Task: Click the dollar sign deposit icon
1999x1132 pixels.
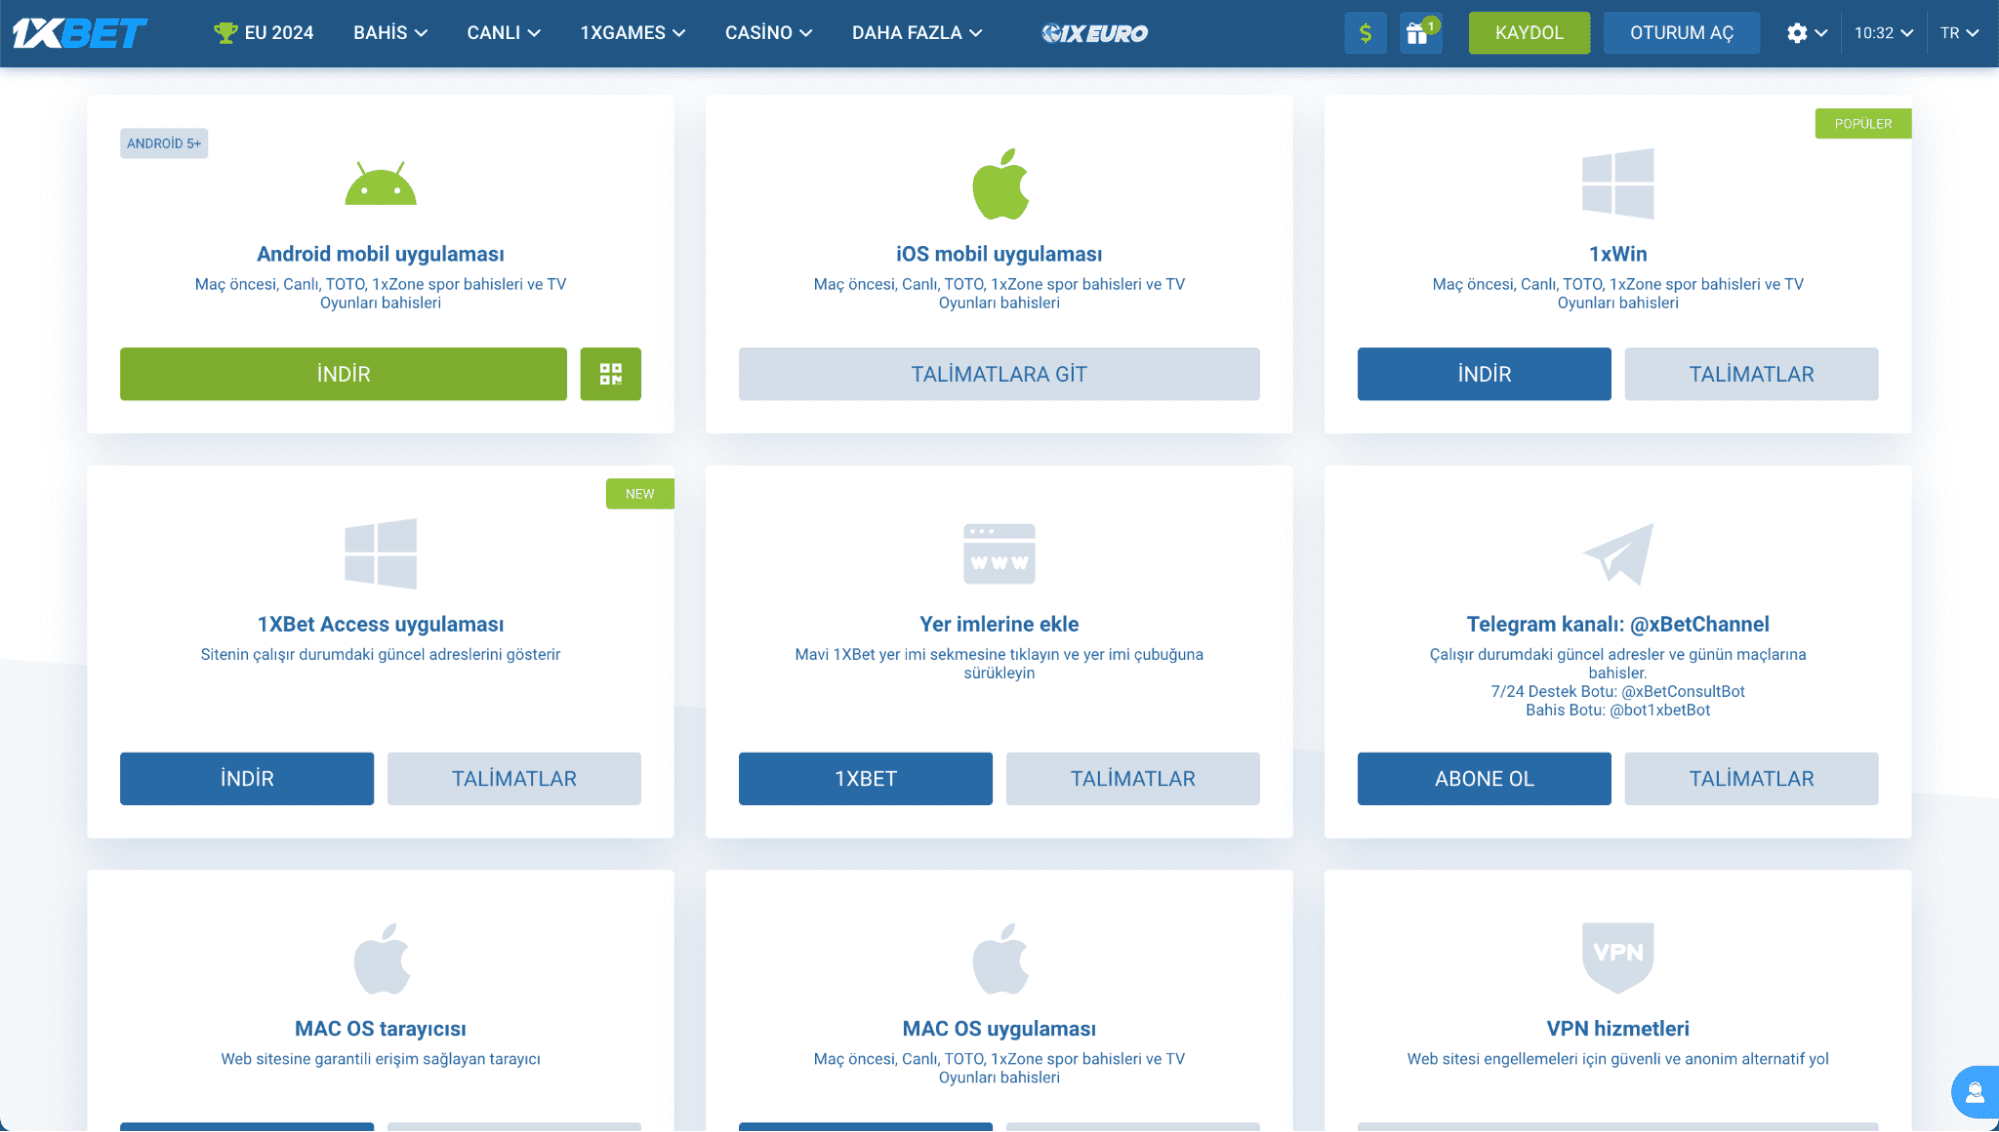Action: point(1365,33)
